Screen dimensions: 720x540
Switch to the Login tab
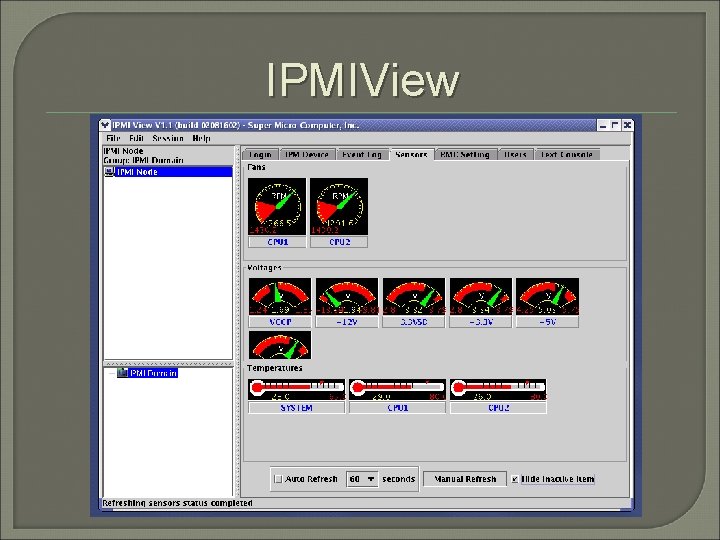[260, 155]
